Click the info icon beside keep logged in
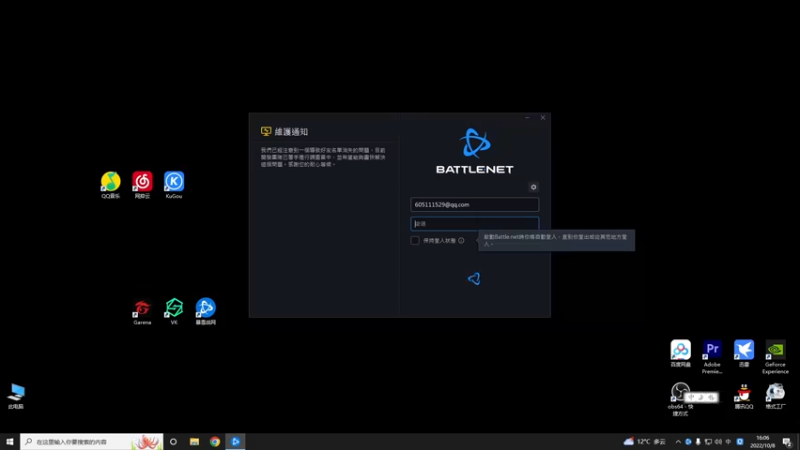 461,240
